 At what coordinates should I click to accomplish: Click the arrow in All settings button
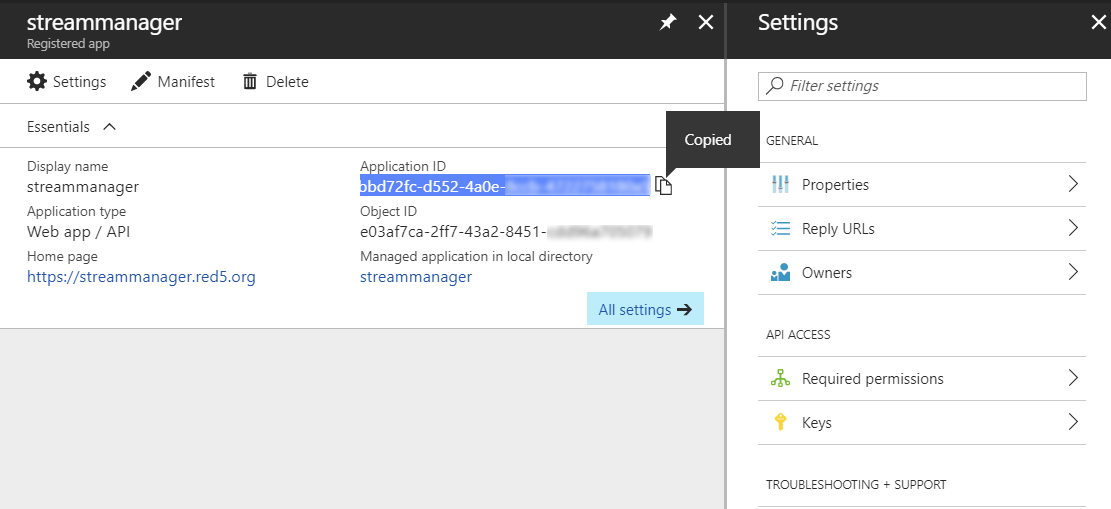(x=684, y=309)
